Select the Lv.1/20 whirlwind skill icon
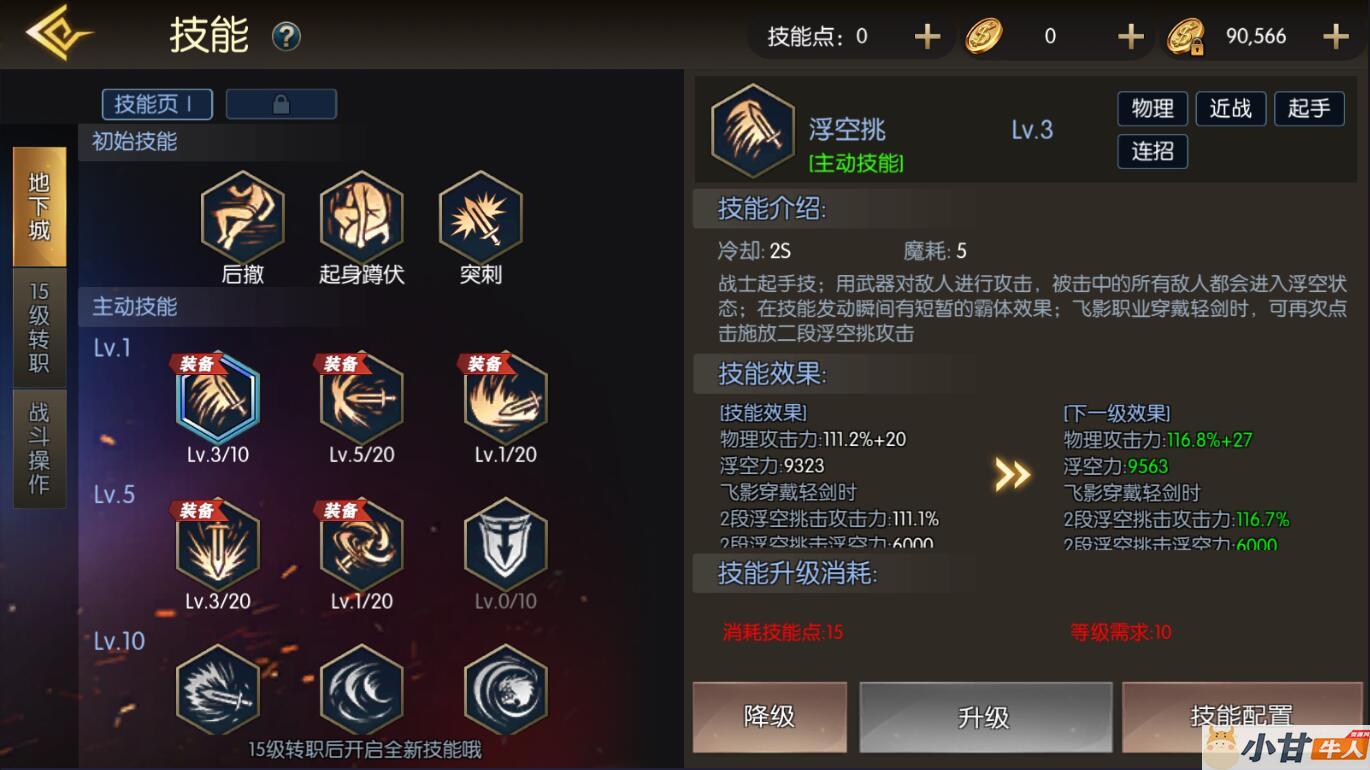This screenshot has height=770, width=1370. [x=361, y=544]
